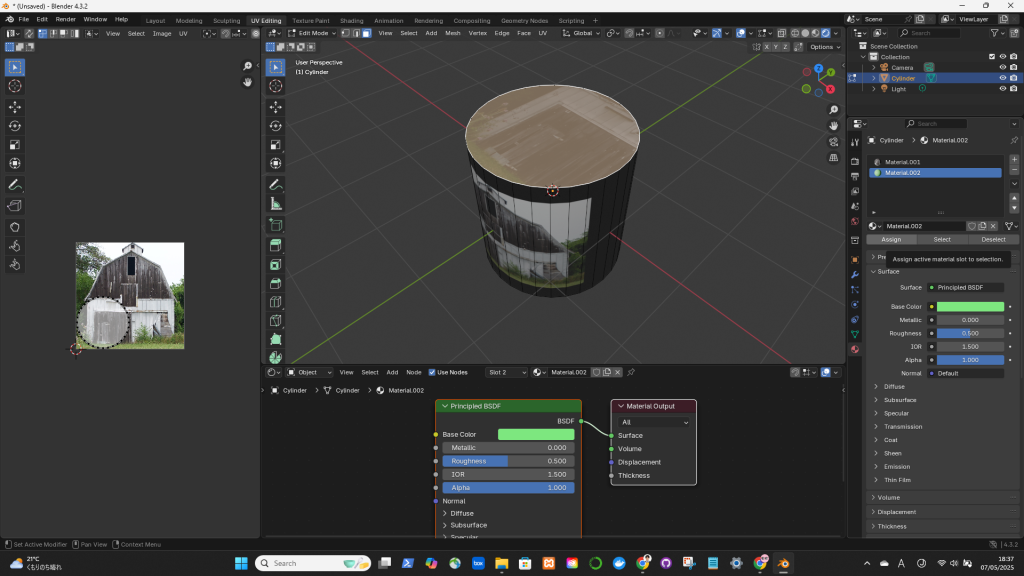
Task: Hide the Cylinder object in outliner
Action: [x=1002, y=78]
